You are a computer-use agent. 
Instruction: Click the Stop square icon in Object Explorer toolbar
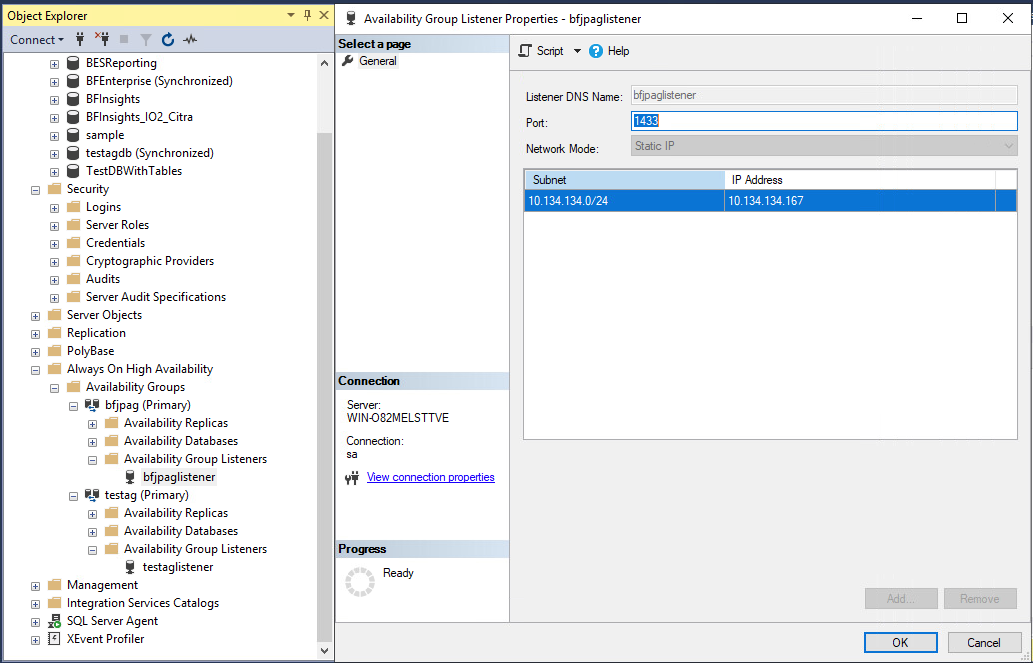tap(124, 40)
